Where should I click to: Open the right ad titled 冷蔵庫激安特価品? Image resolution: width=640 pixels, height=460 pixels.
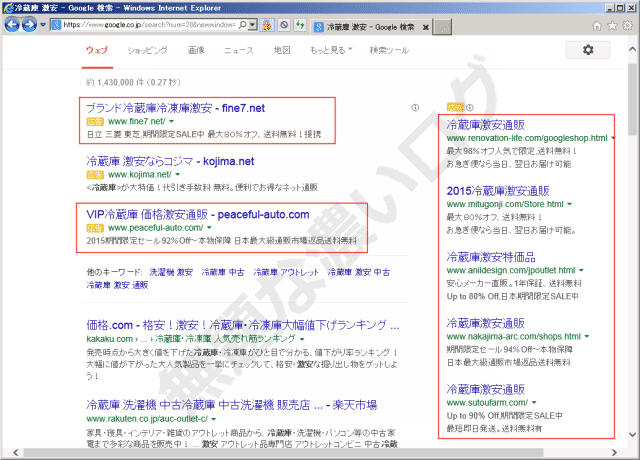491,257
